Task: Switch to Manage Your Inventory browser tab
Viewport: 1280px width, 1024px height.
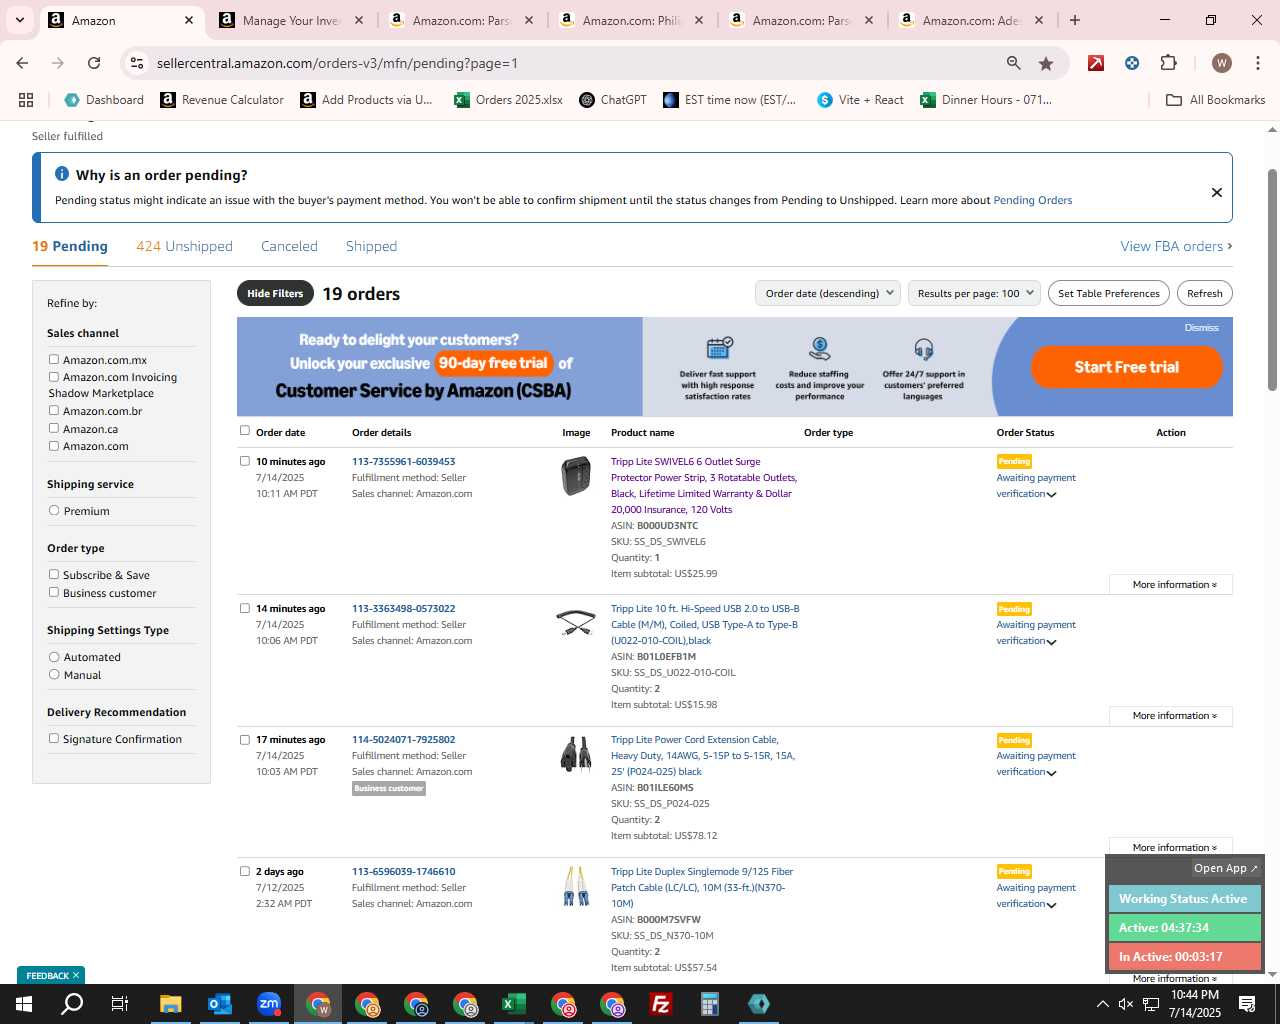Action: pyautogui.click(x=291, y=20)
